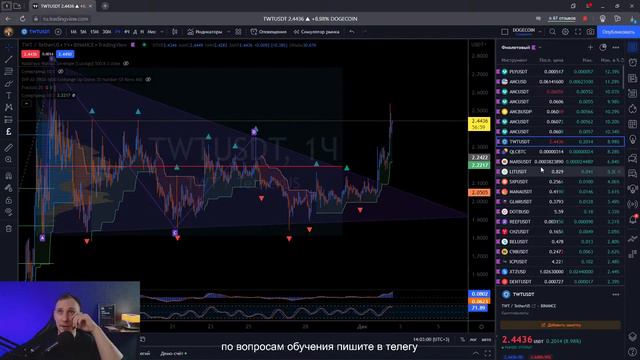The image size is (640, 360).
Task: Open the chart layout selector square
Action: (x=505, y=32)
